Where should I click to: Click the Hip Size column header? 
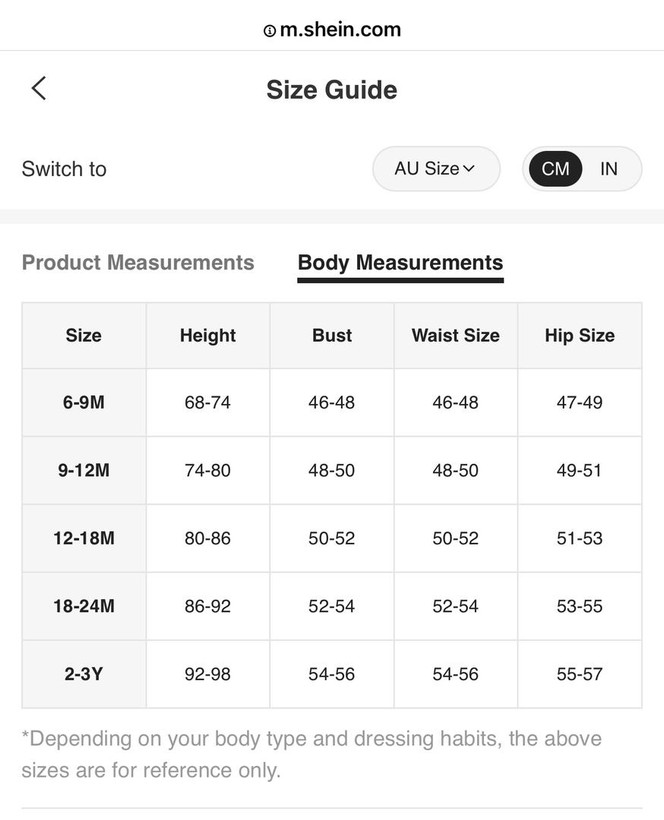(x=580, y=335)
